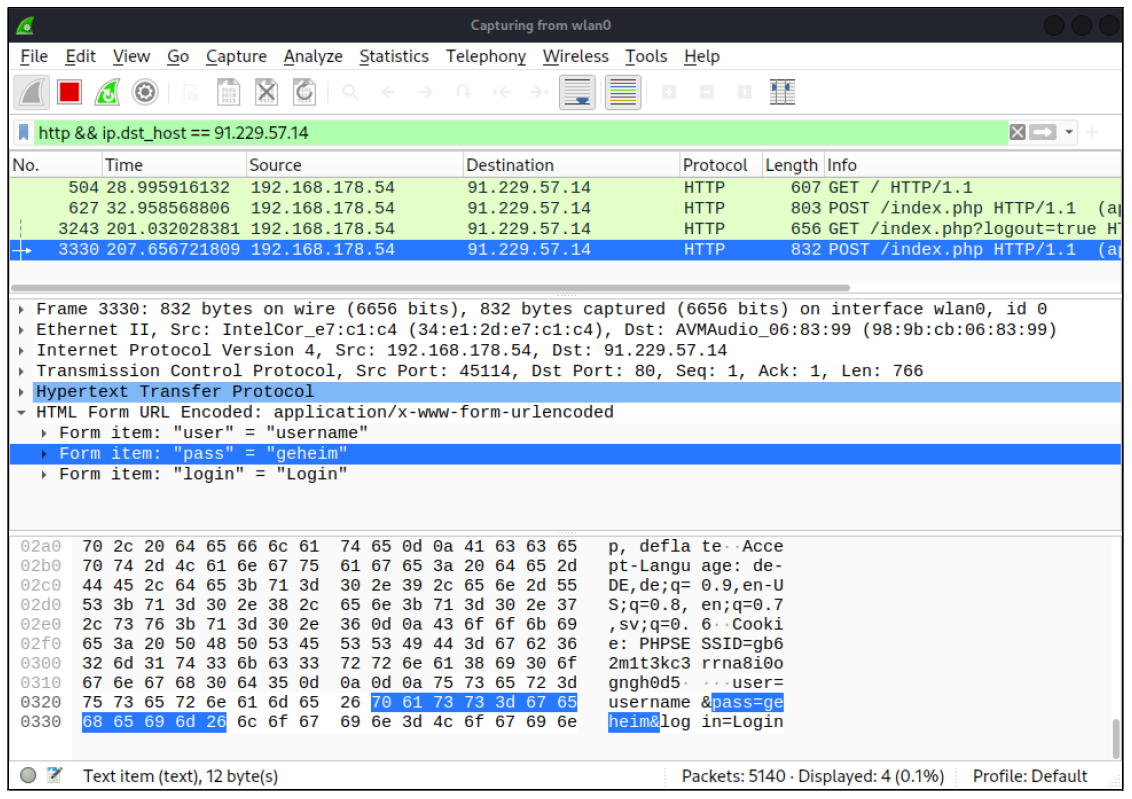Open the Telephony menu

pyautogui.click(x=485, y=56)
